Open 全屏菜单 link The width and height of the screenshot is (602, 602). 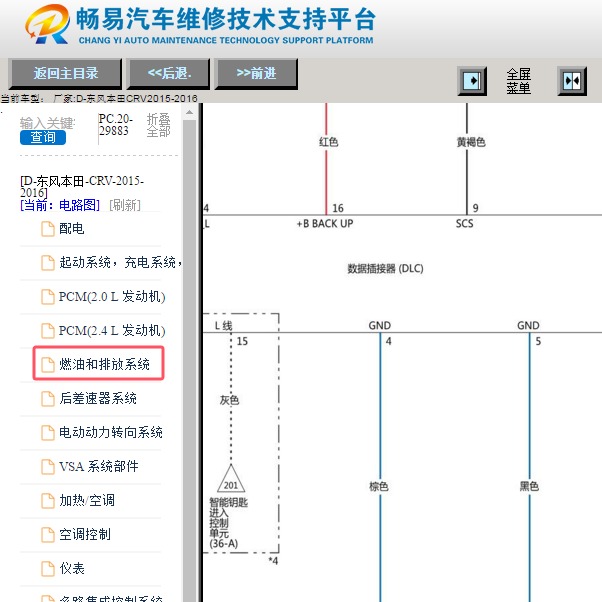[x=518, y=81]
